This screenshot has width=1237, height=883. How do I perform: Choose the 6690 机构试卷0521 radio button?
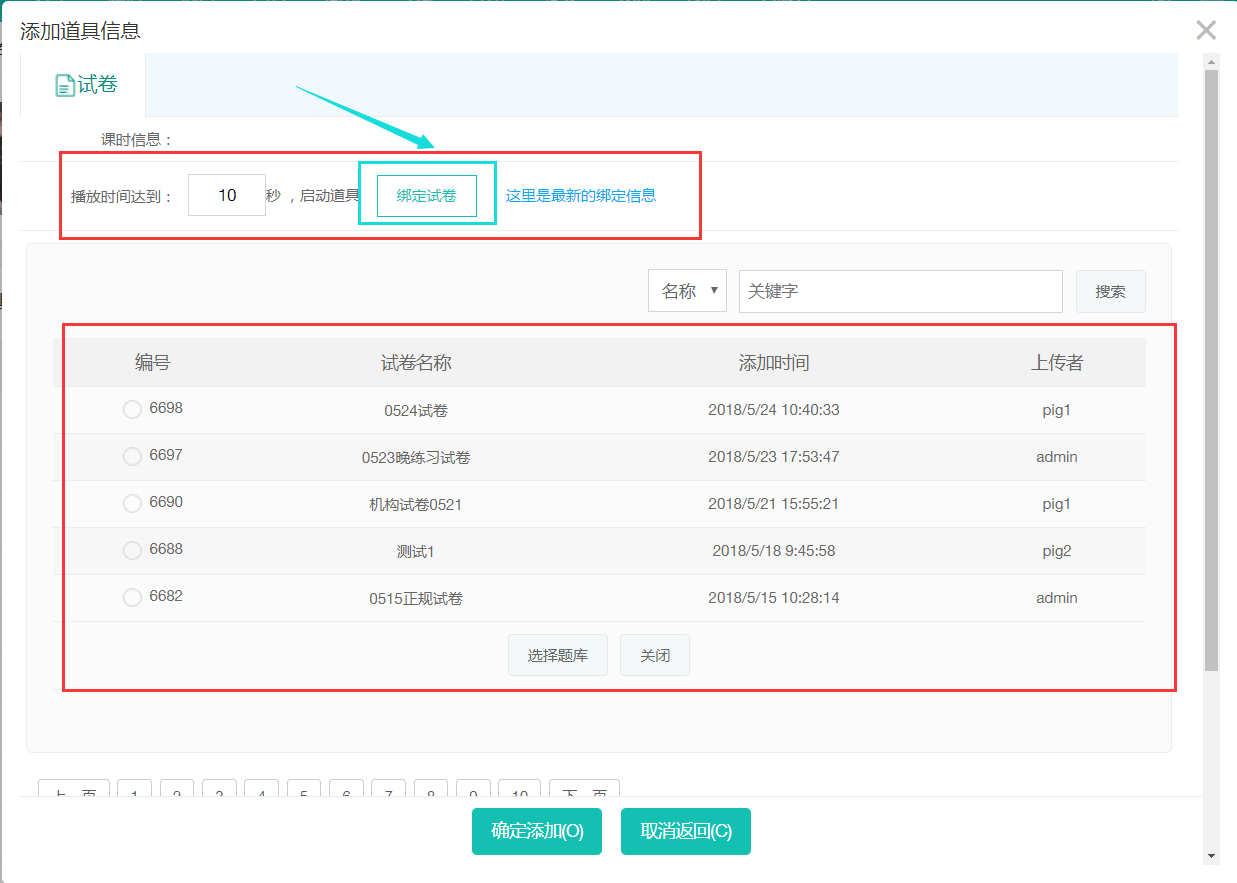point(132,503)
